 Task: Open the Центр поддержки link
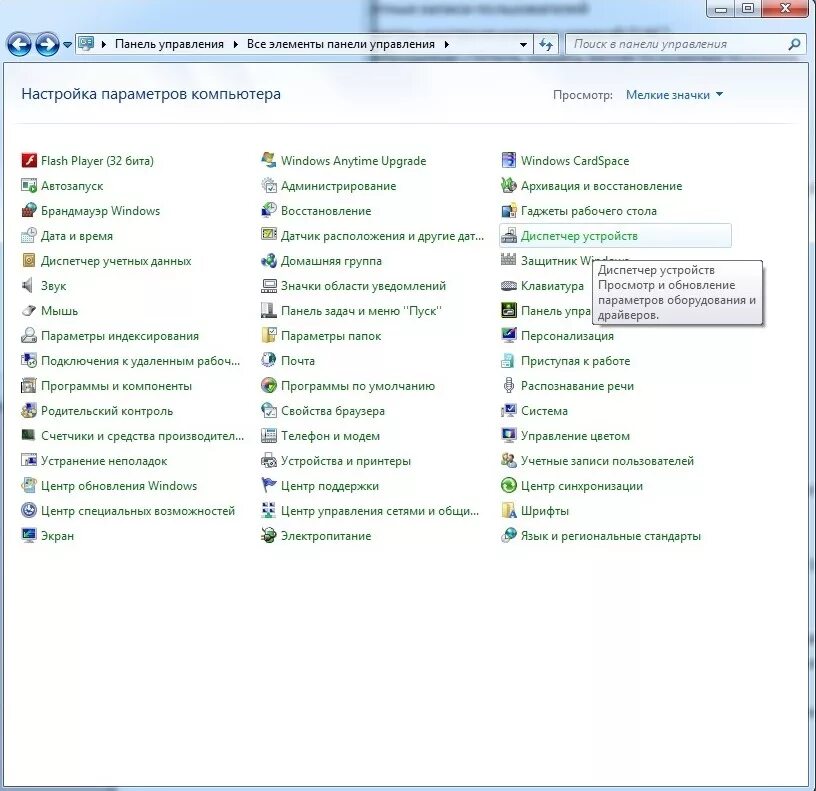click(x=330, y=486)
